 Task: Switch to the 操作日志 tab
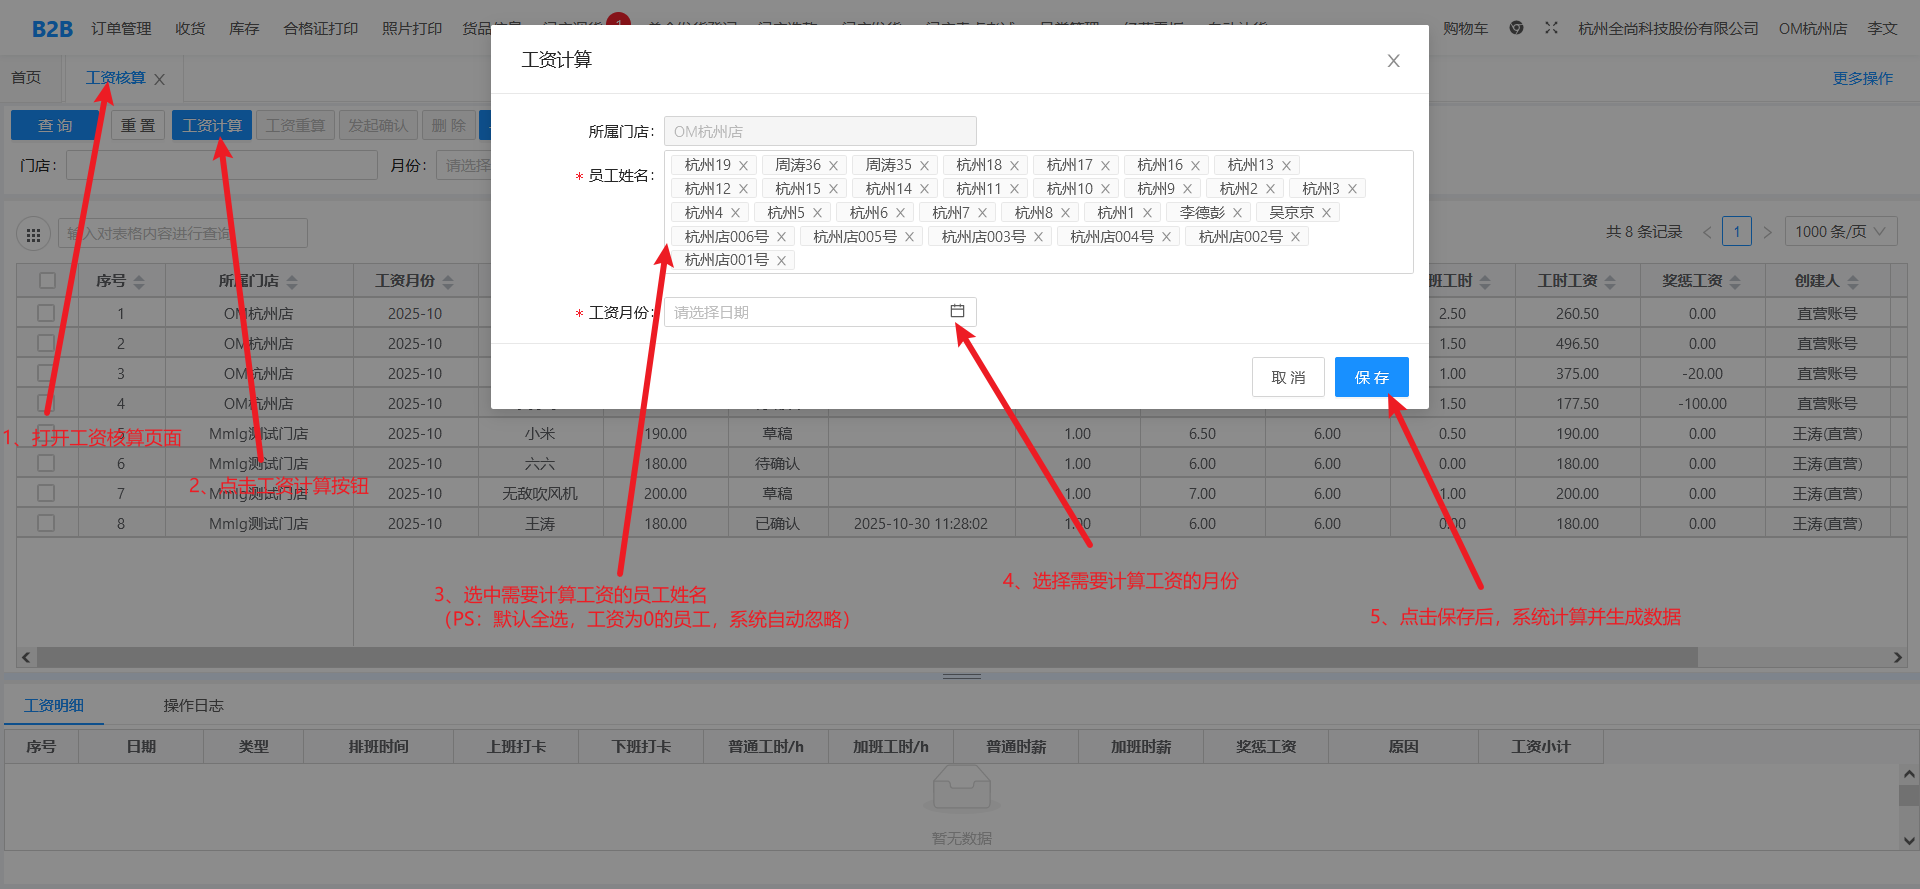[193, 705]
